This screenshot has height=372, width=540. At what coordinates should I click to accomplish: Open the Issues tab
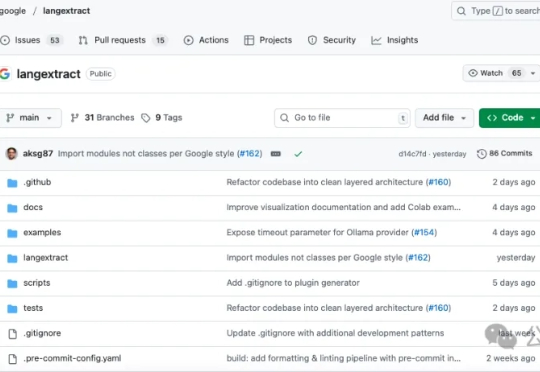click(32, 40)
